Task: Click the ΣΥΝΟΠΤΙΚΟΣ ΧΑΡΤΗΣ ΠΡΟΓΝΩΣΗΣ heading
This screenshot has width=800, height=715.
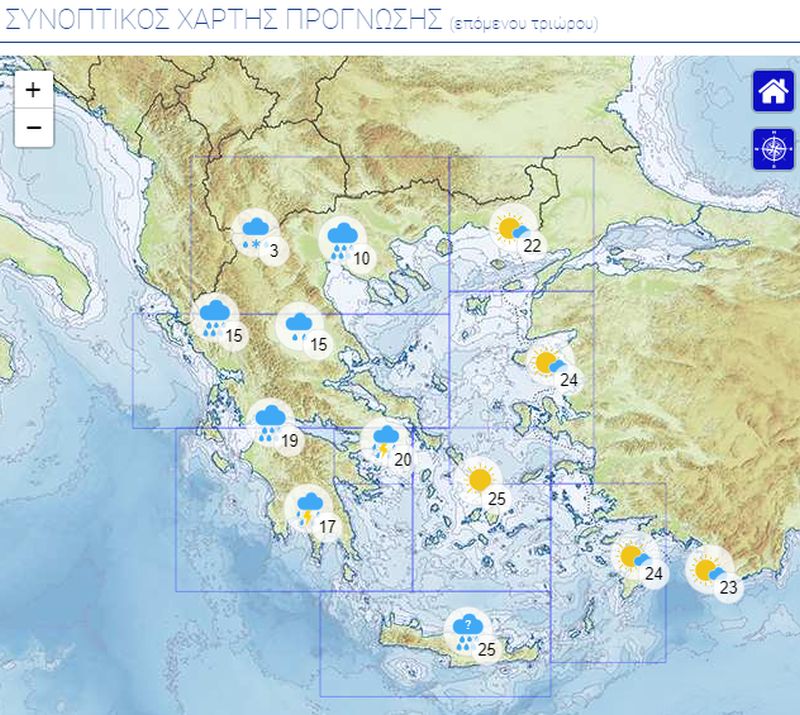Action: pyautogui.click(x=223, y=19)
